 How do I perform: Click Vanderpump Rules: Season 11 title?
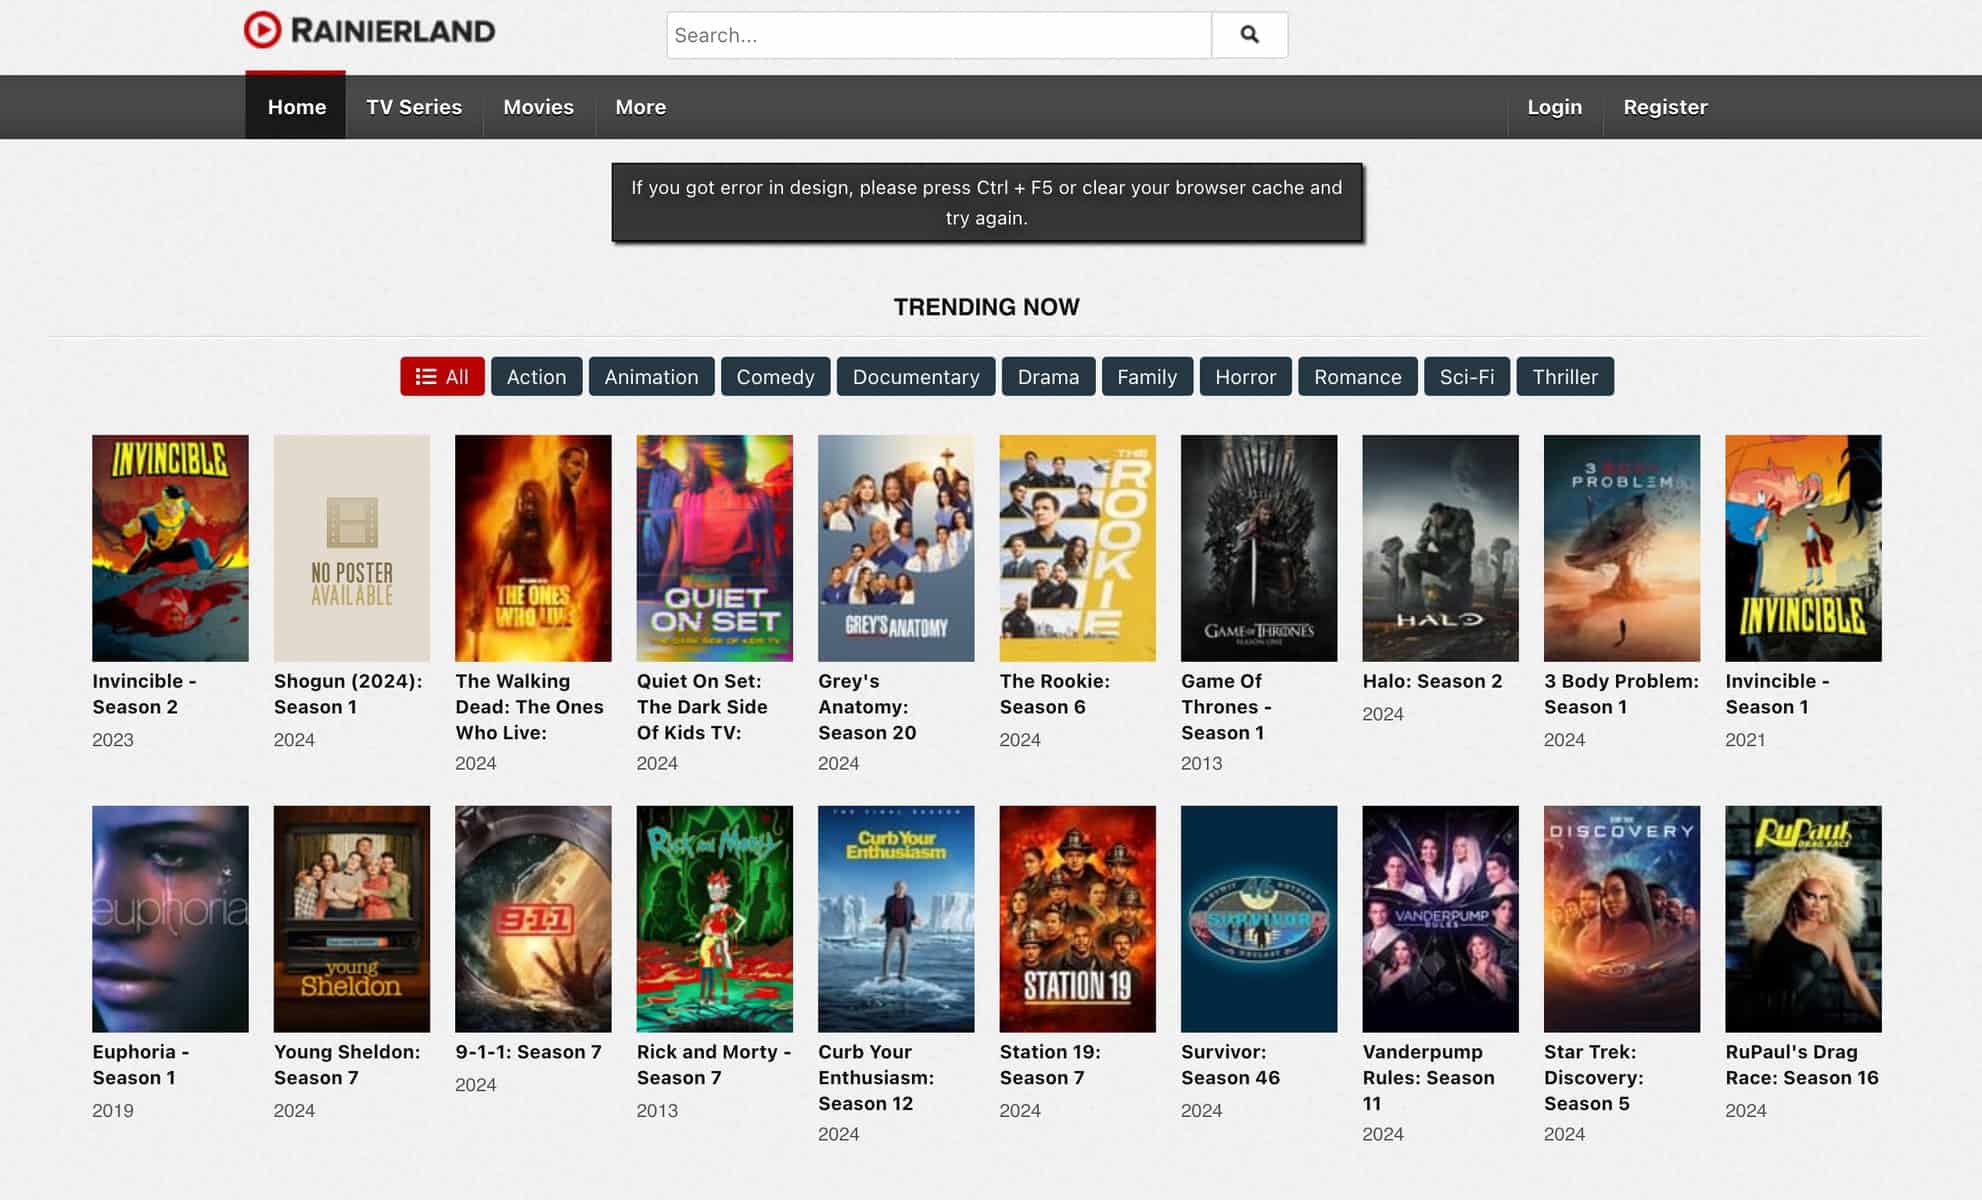click(x=1429, y=1078)
